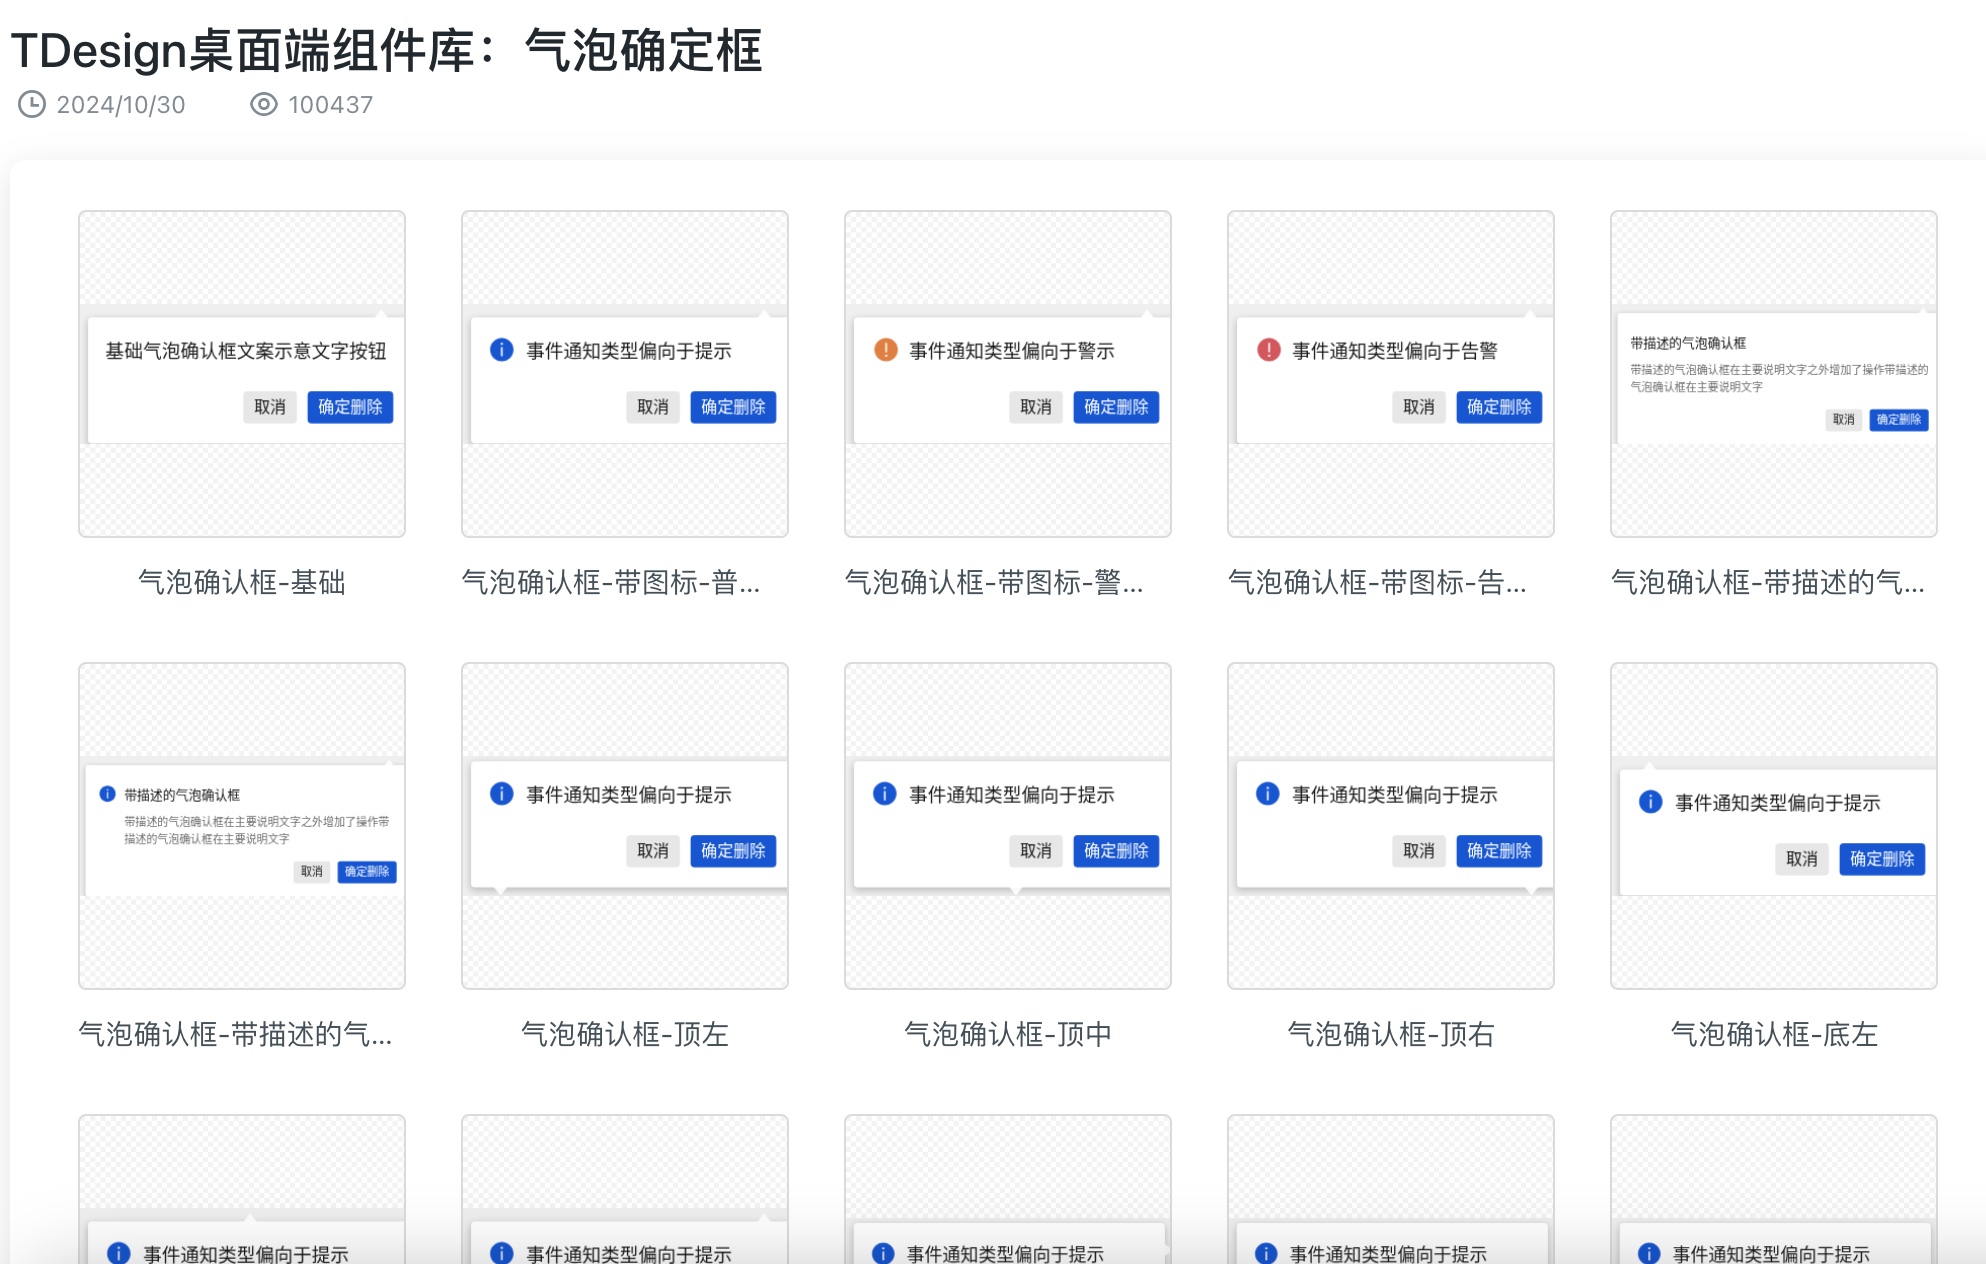Click the view count 100437
The image size is (1986, 1264).
(331, 105)
